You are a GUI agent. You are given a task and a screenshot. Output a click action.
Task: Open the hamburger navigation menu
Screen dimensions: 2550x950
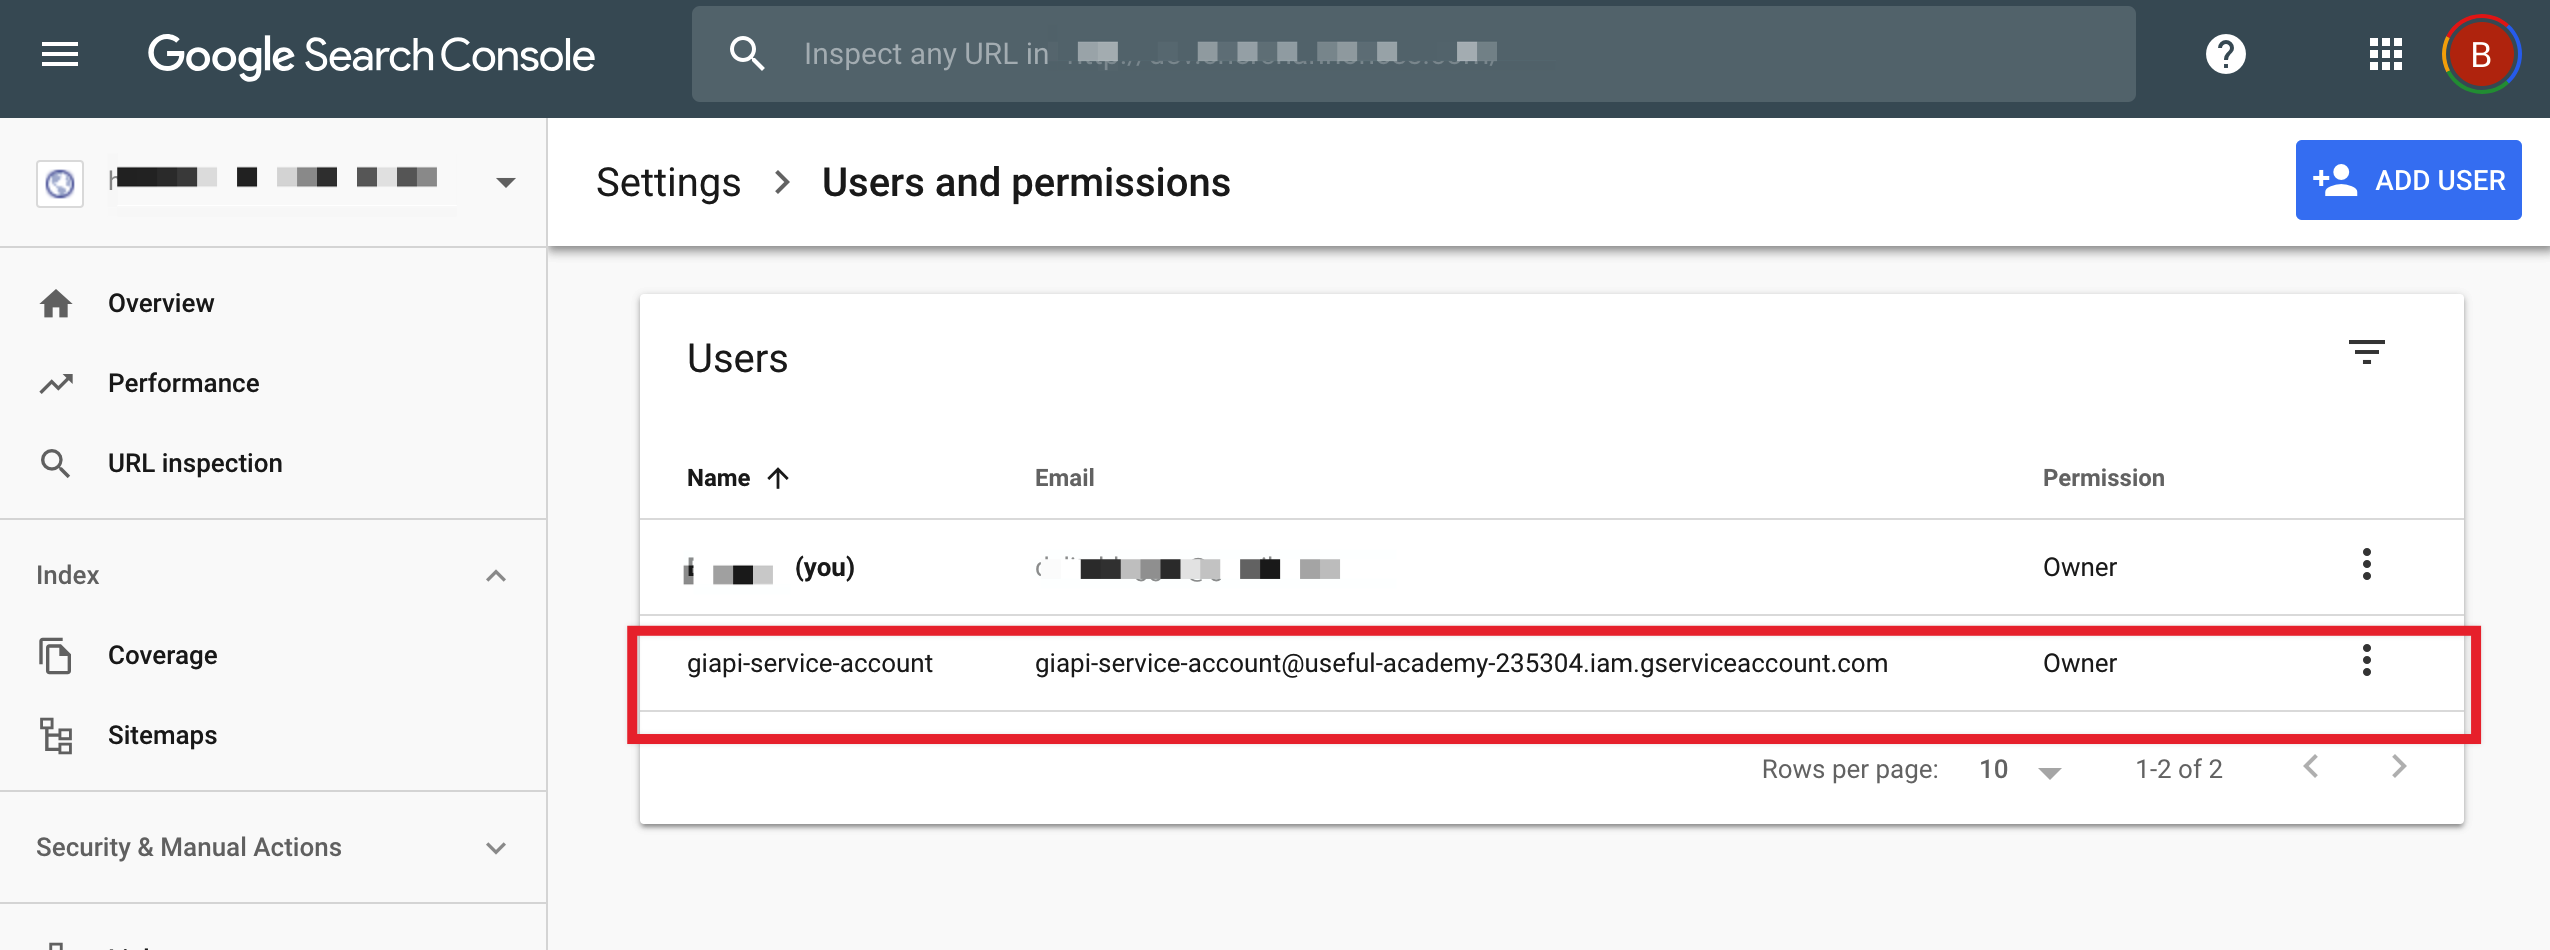coord(60,54)
